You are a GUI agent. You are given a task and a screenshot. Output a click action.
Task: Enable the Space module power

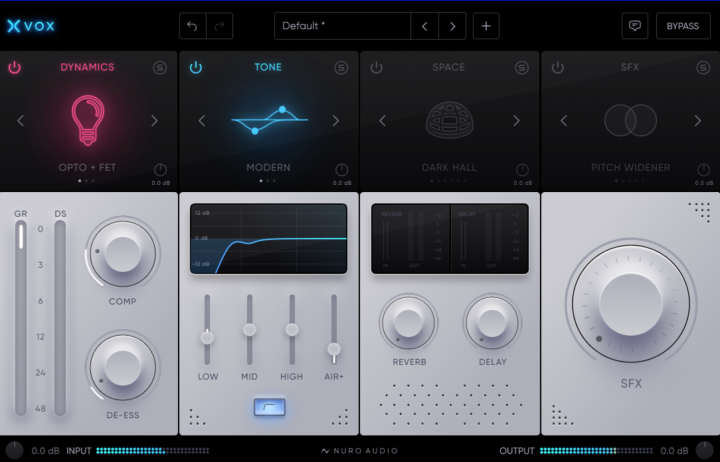[377, 68]
